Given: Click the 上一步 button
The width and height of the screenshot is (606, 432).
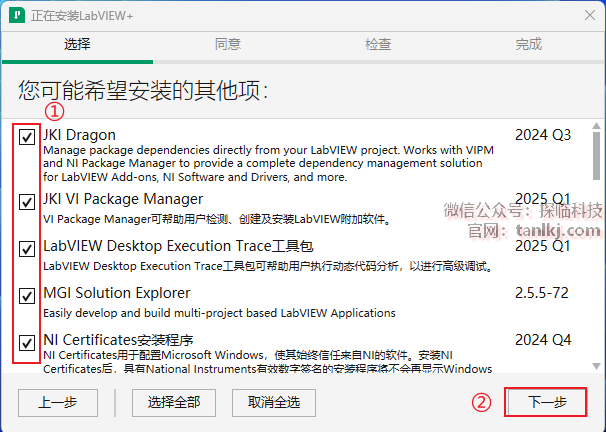Looking at the screenshot, I should (x=58, y=403).
